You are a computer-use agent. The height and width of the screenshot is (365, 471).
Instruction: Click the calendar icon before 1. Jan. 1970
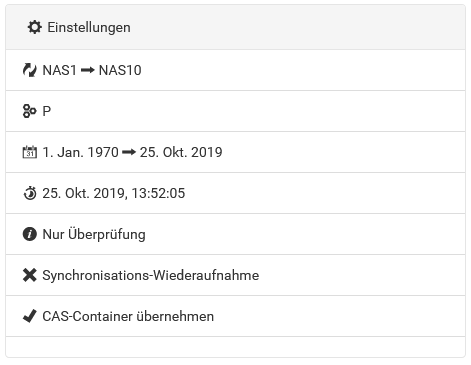coord(30,152)
